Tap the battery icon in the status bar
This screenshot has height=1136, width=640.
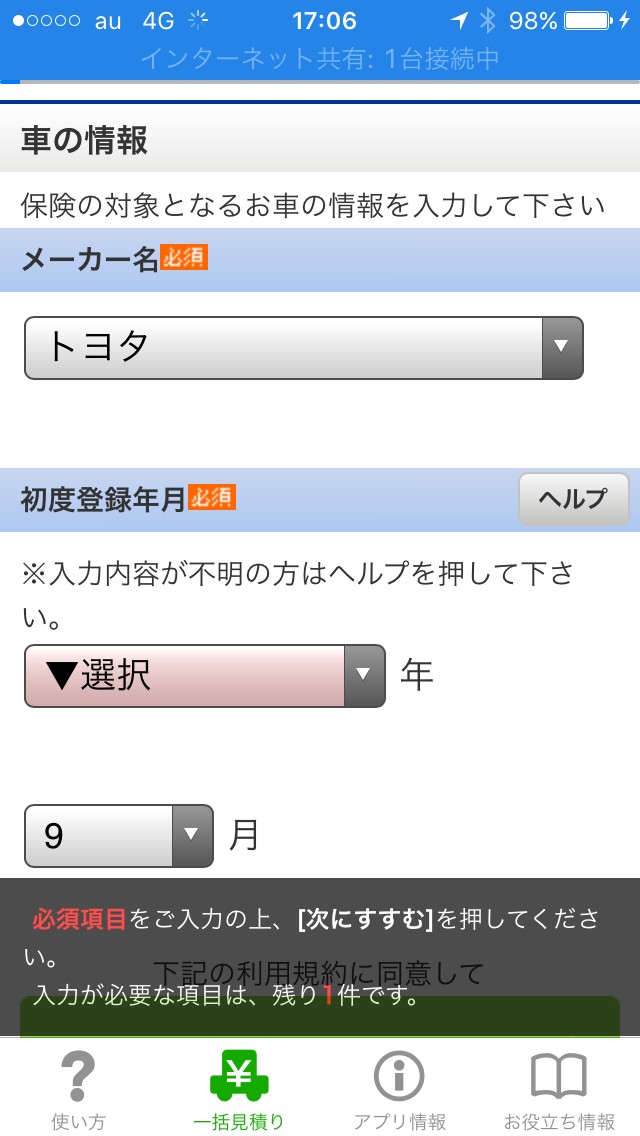[x=590, y=21]
